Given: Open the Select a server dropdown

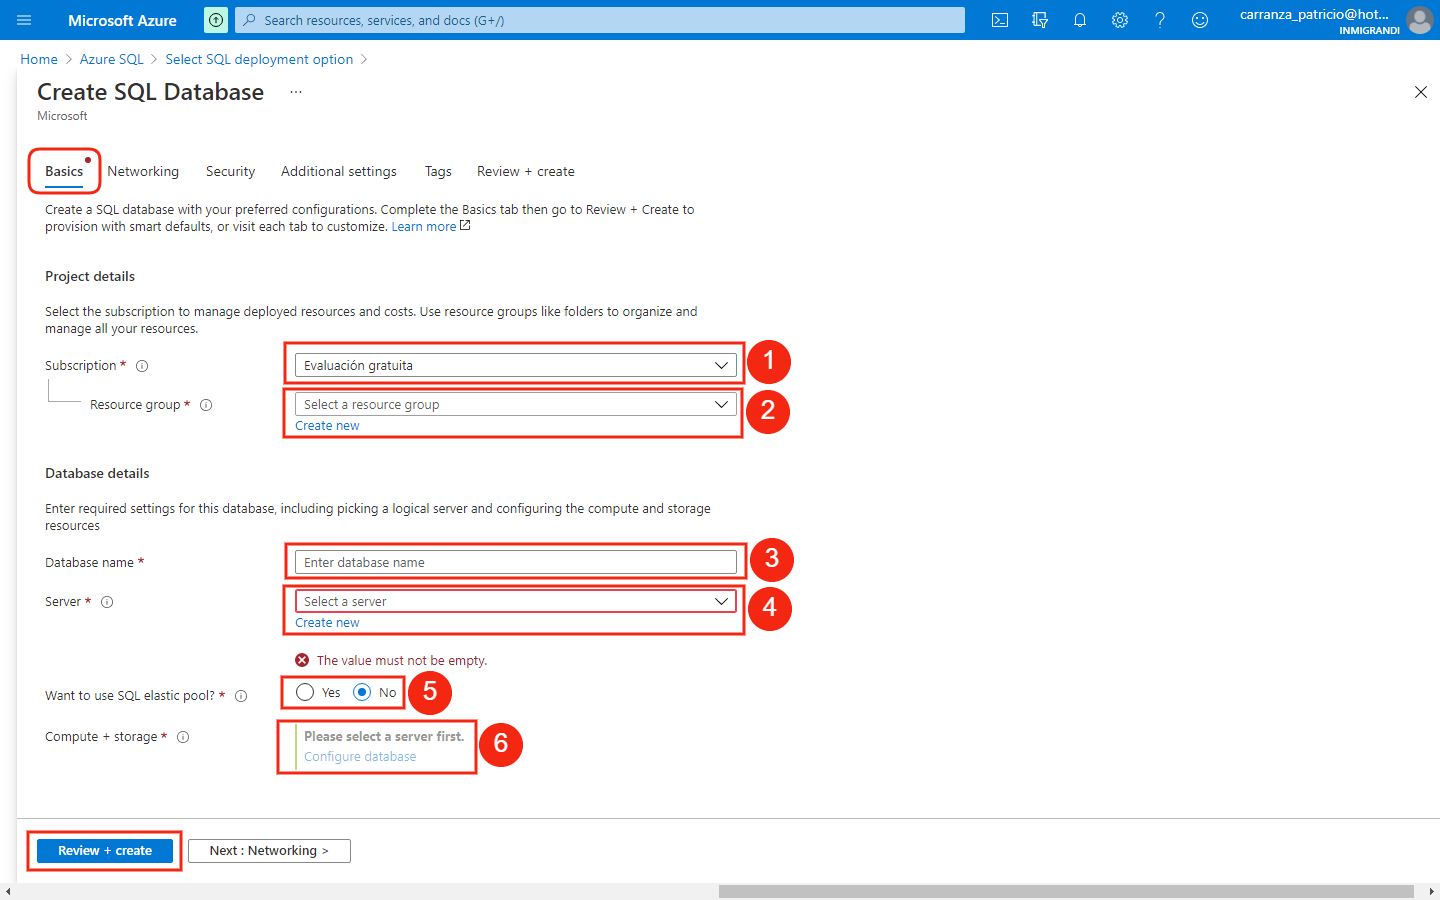Looking at the screenshot, I should click(x=516, y=602).
